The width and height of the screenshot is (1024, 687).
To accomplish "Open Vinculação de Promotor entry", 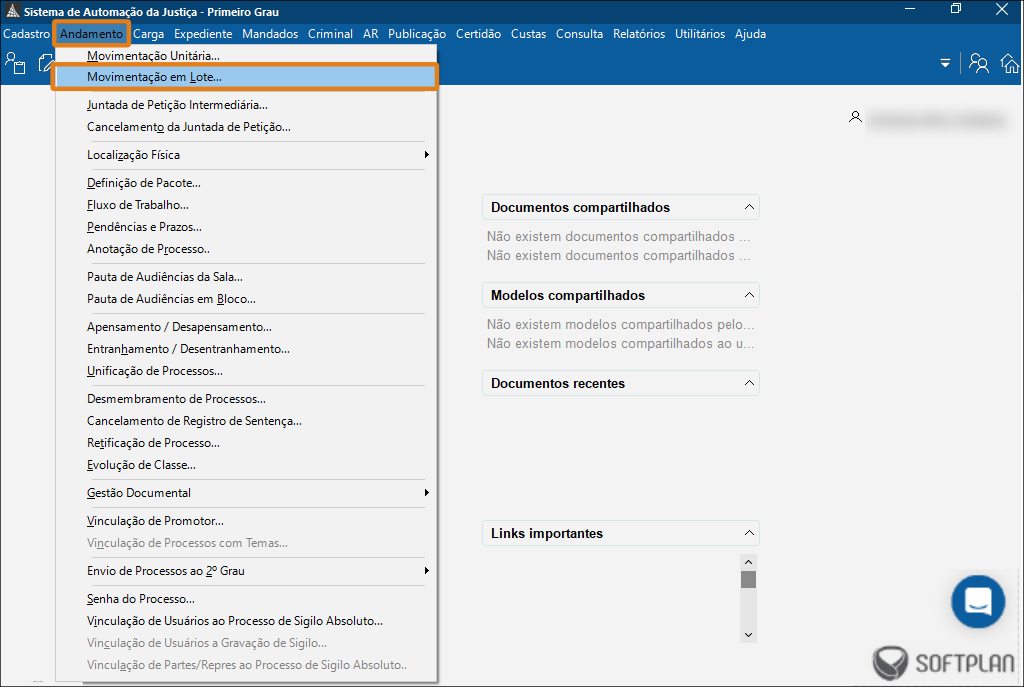I will (246, 521).
